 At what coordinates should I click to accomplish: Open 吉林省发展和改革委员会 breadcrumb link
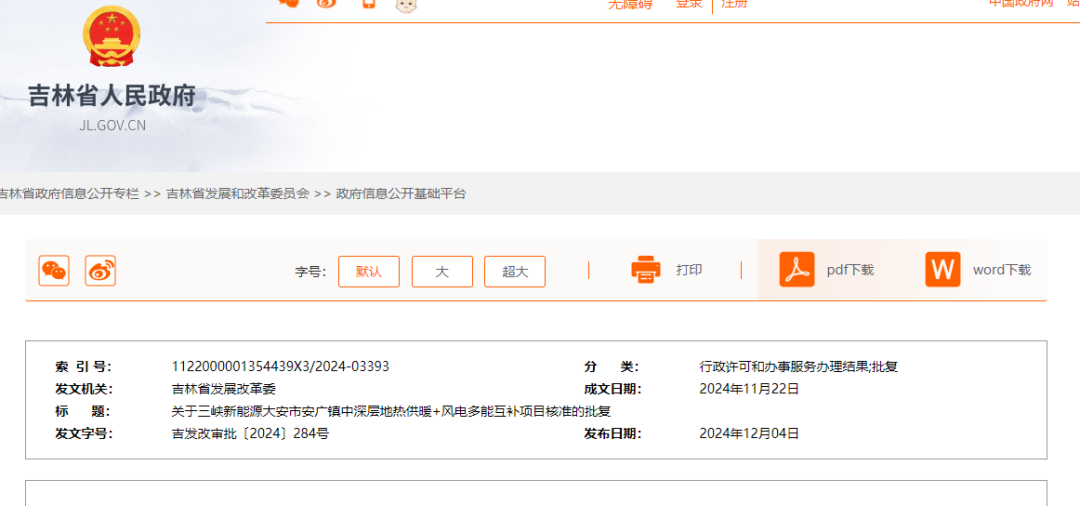[x=237, y=194]
